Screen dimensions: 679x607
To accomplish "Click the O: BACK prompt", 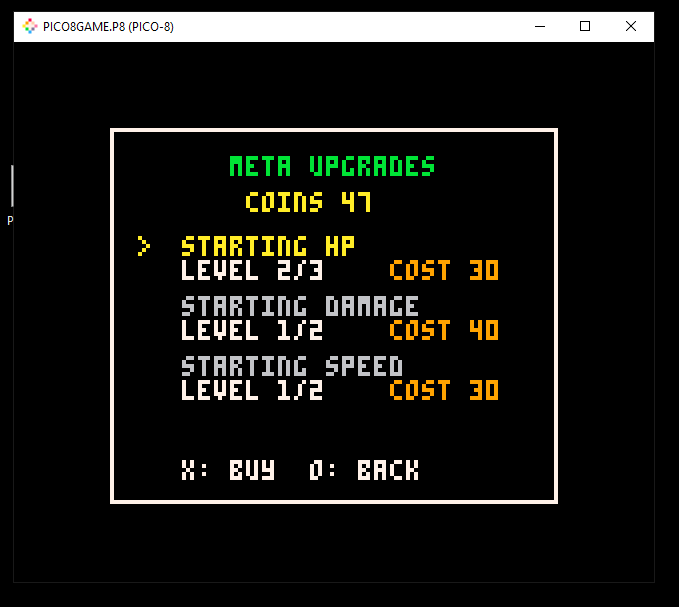I will coord(364,470).
